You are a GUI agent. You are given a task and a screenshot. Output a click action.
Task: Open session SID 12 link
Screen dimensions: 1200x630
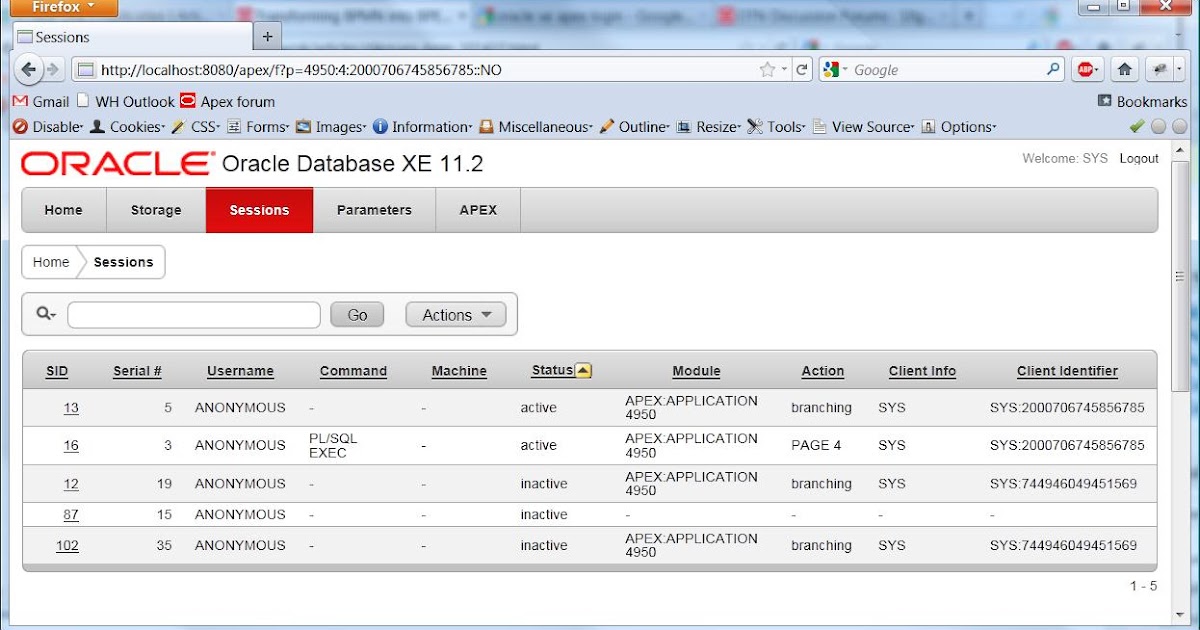pos(71,484)
